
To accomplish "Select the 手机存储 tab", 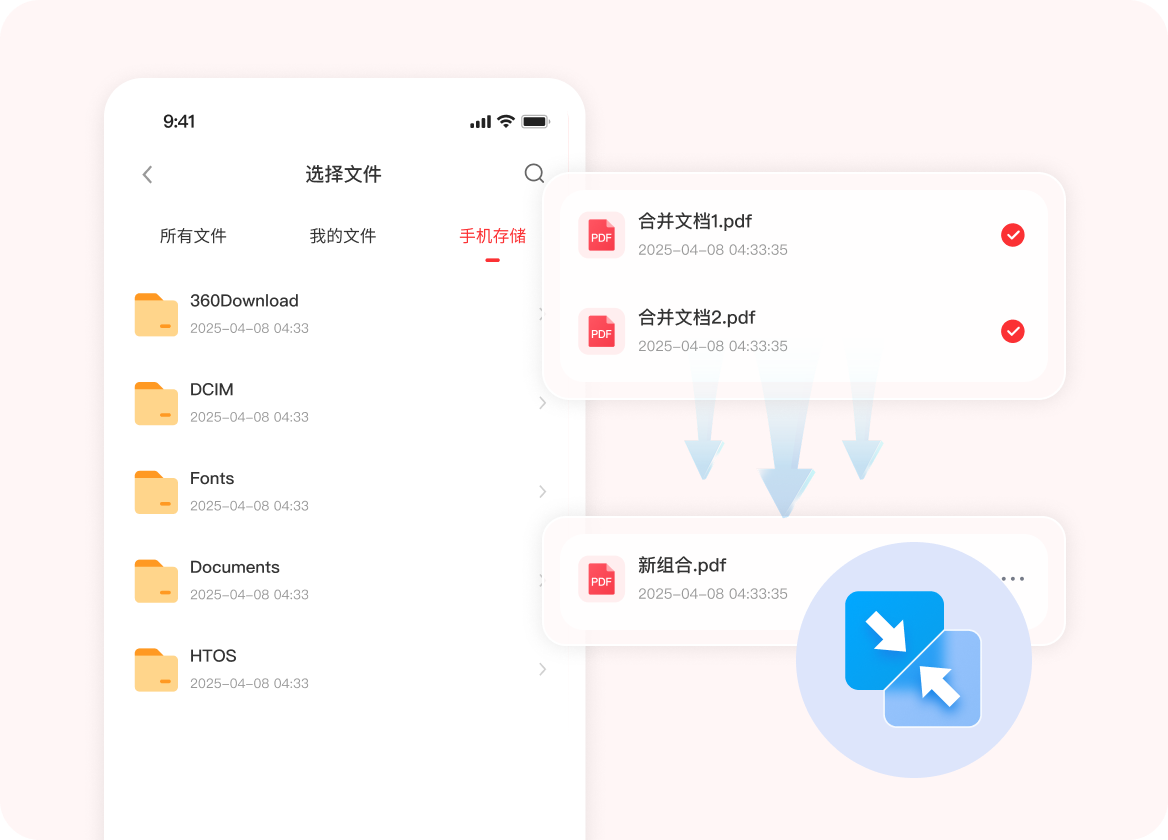I will tap(492, 236).
